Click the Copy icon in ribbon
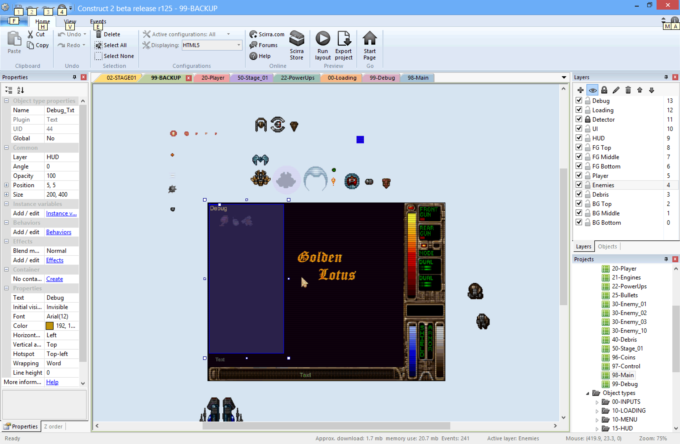680x444 pixels. point(30,45)
